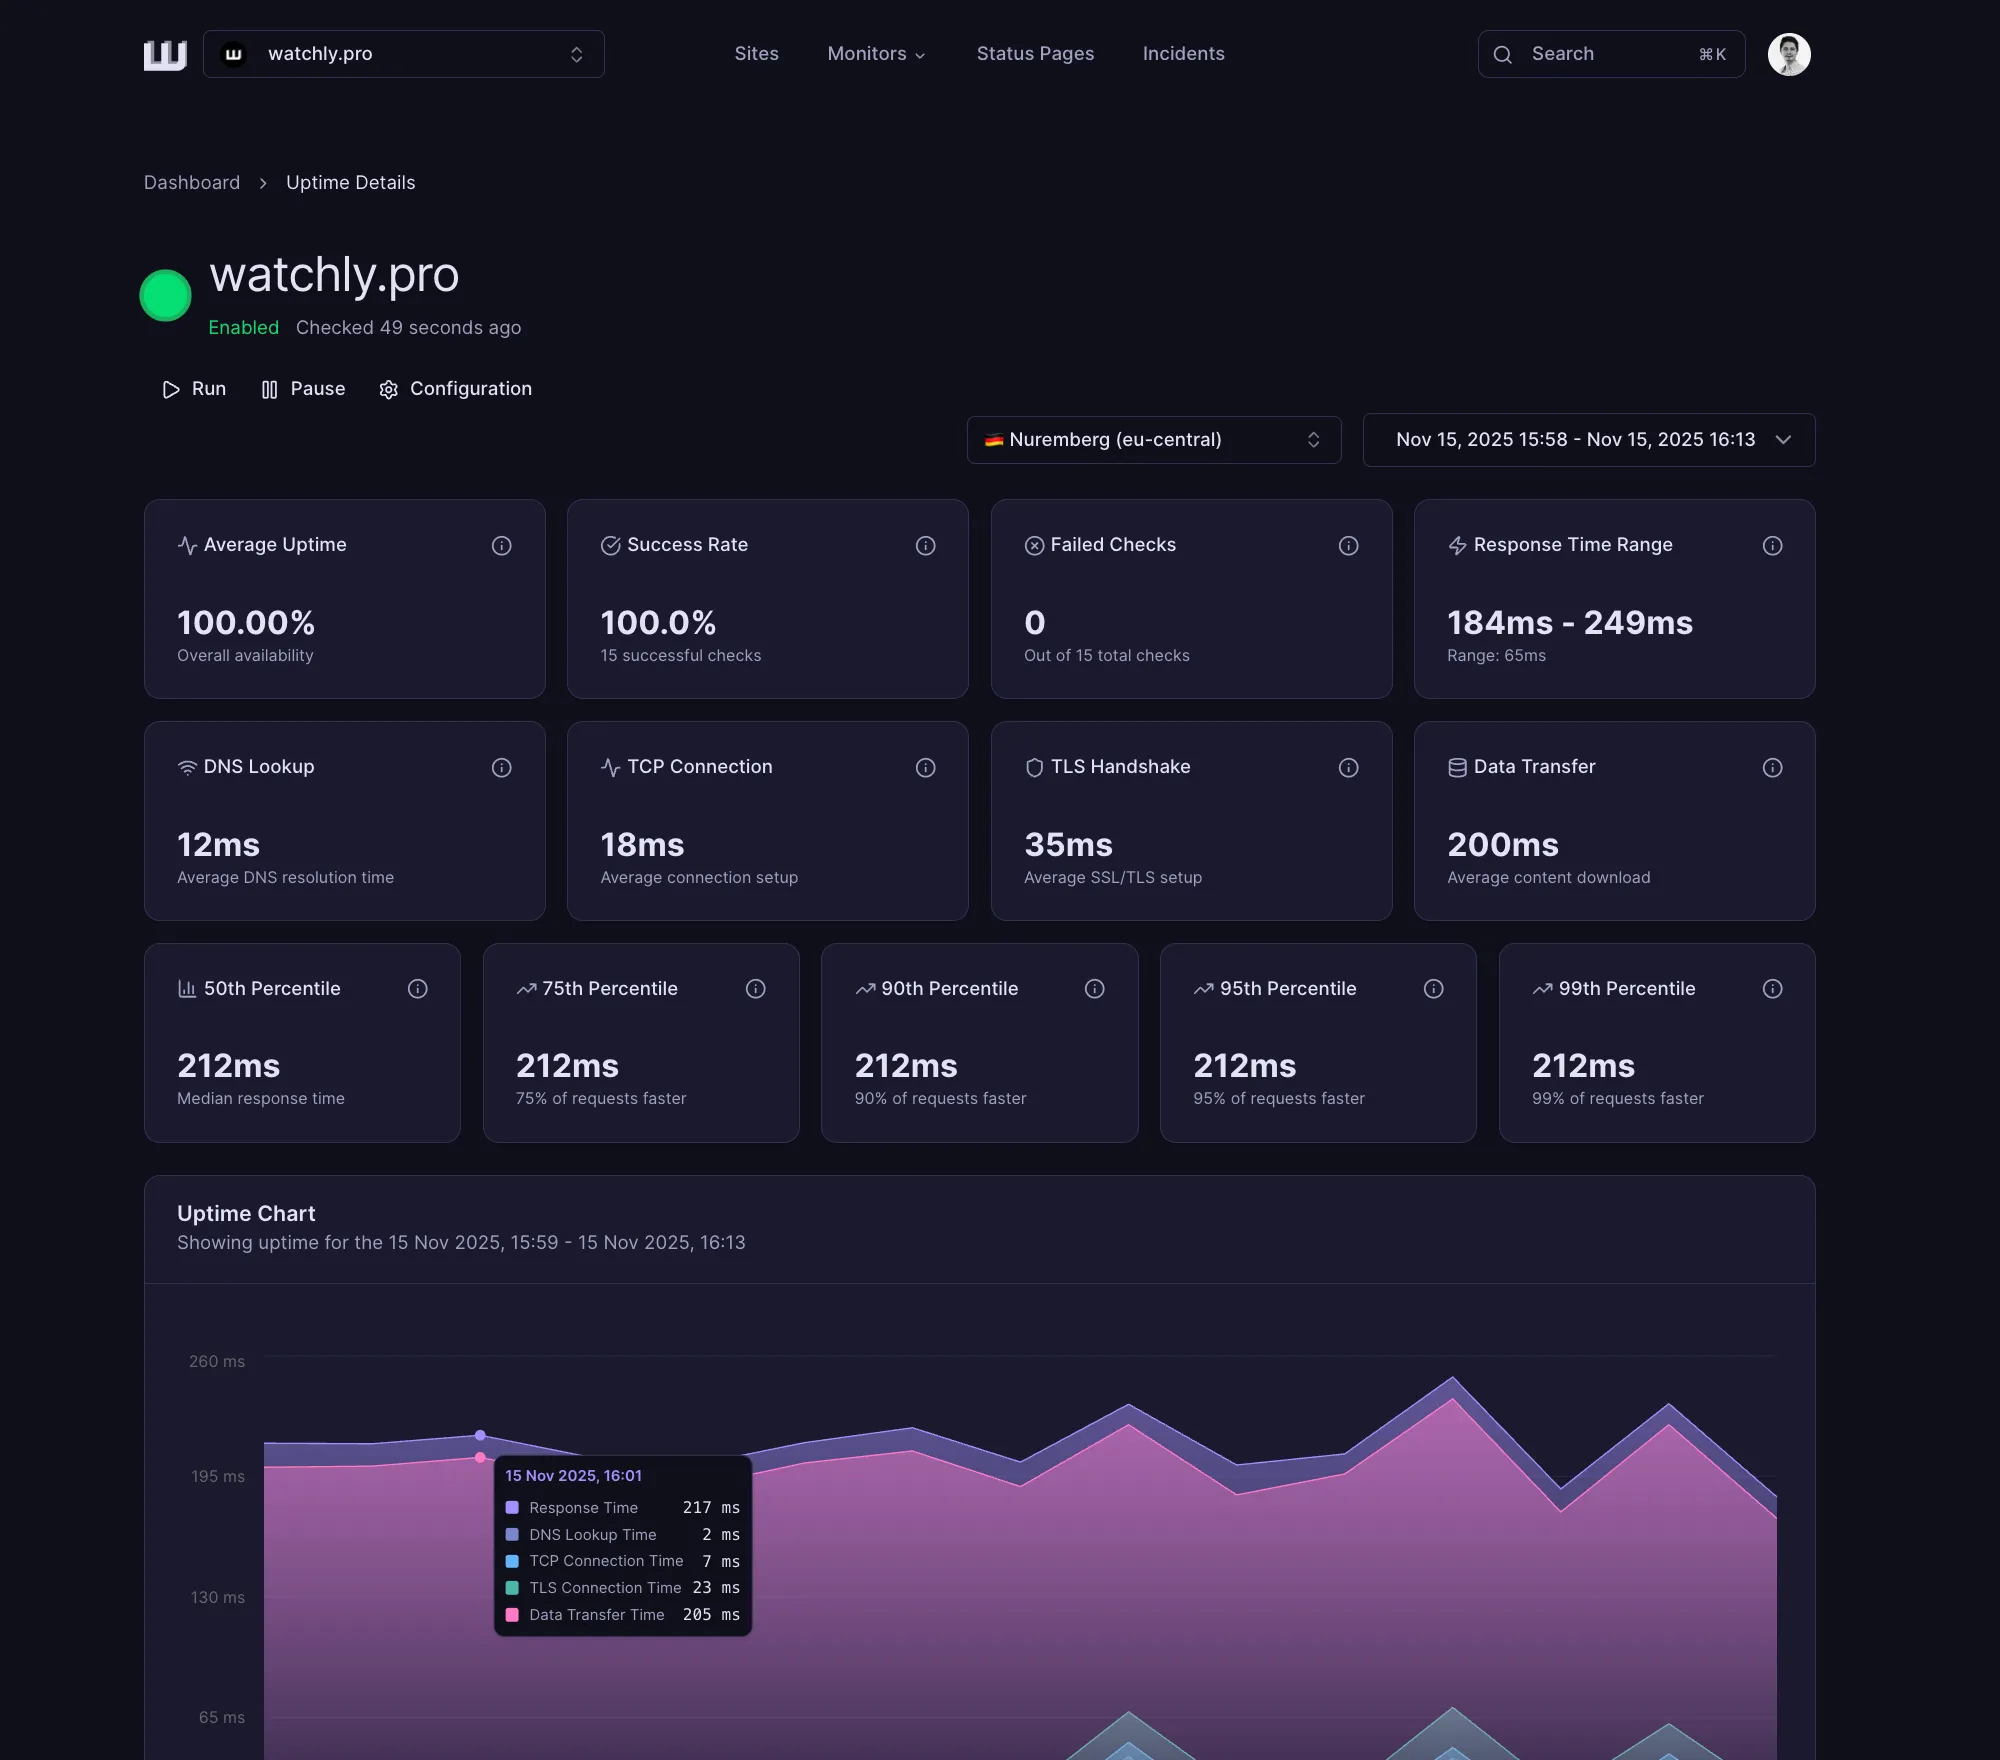Expand the Nuremberg region dropdown

point(1153,440)
